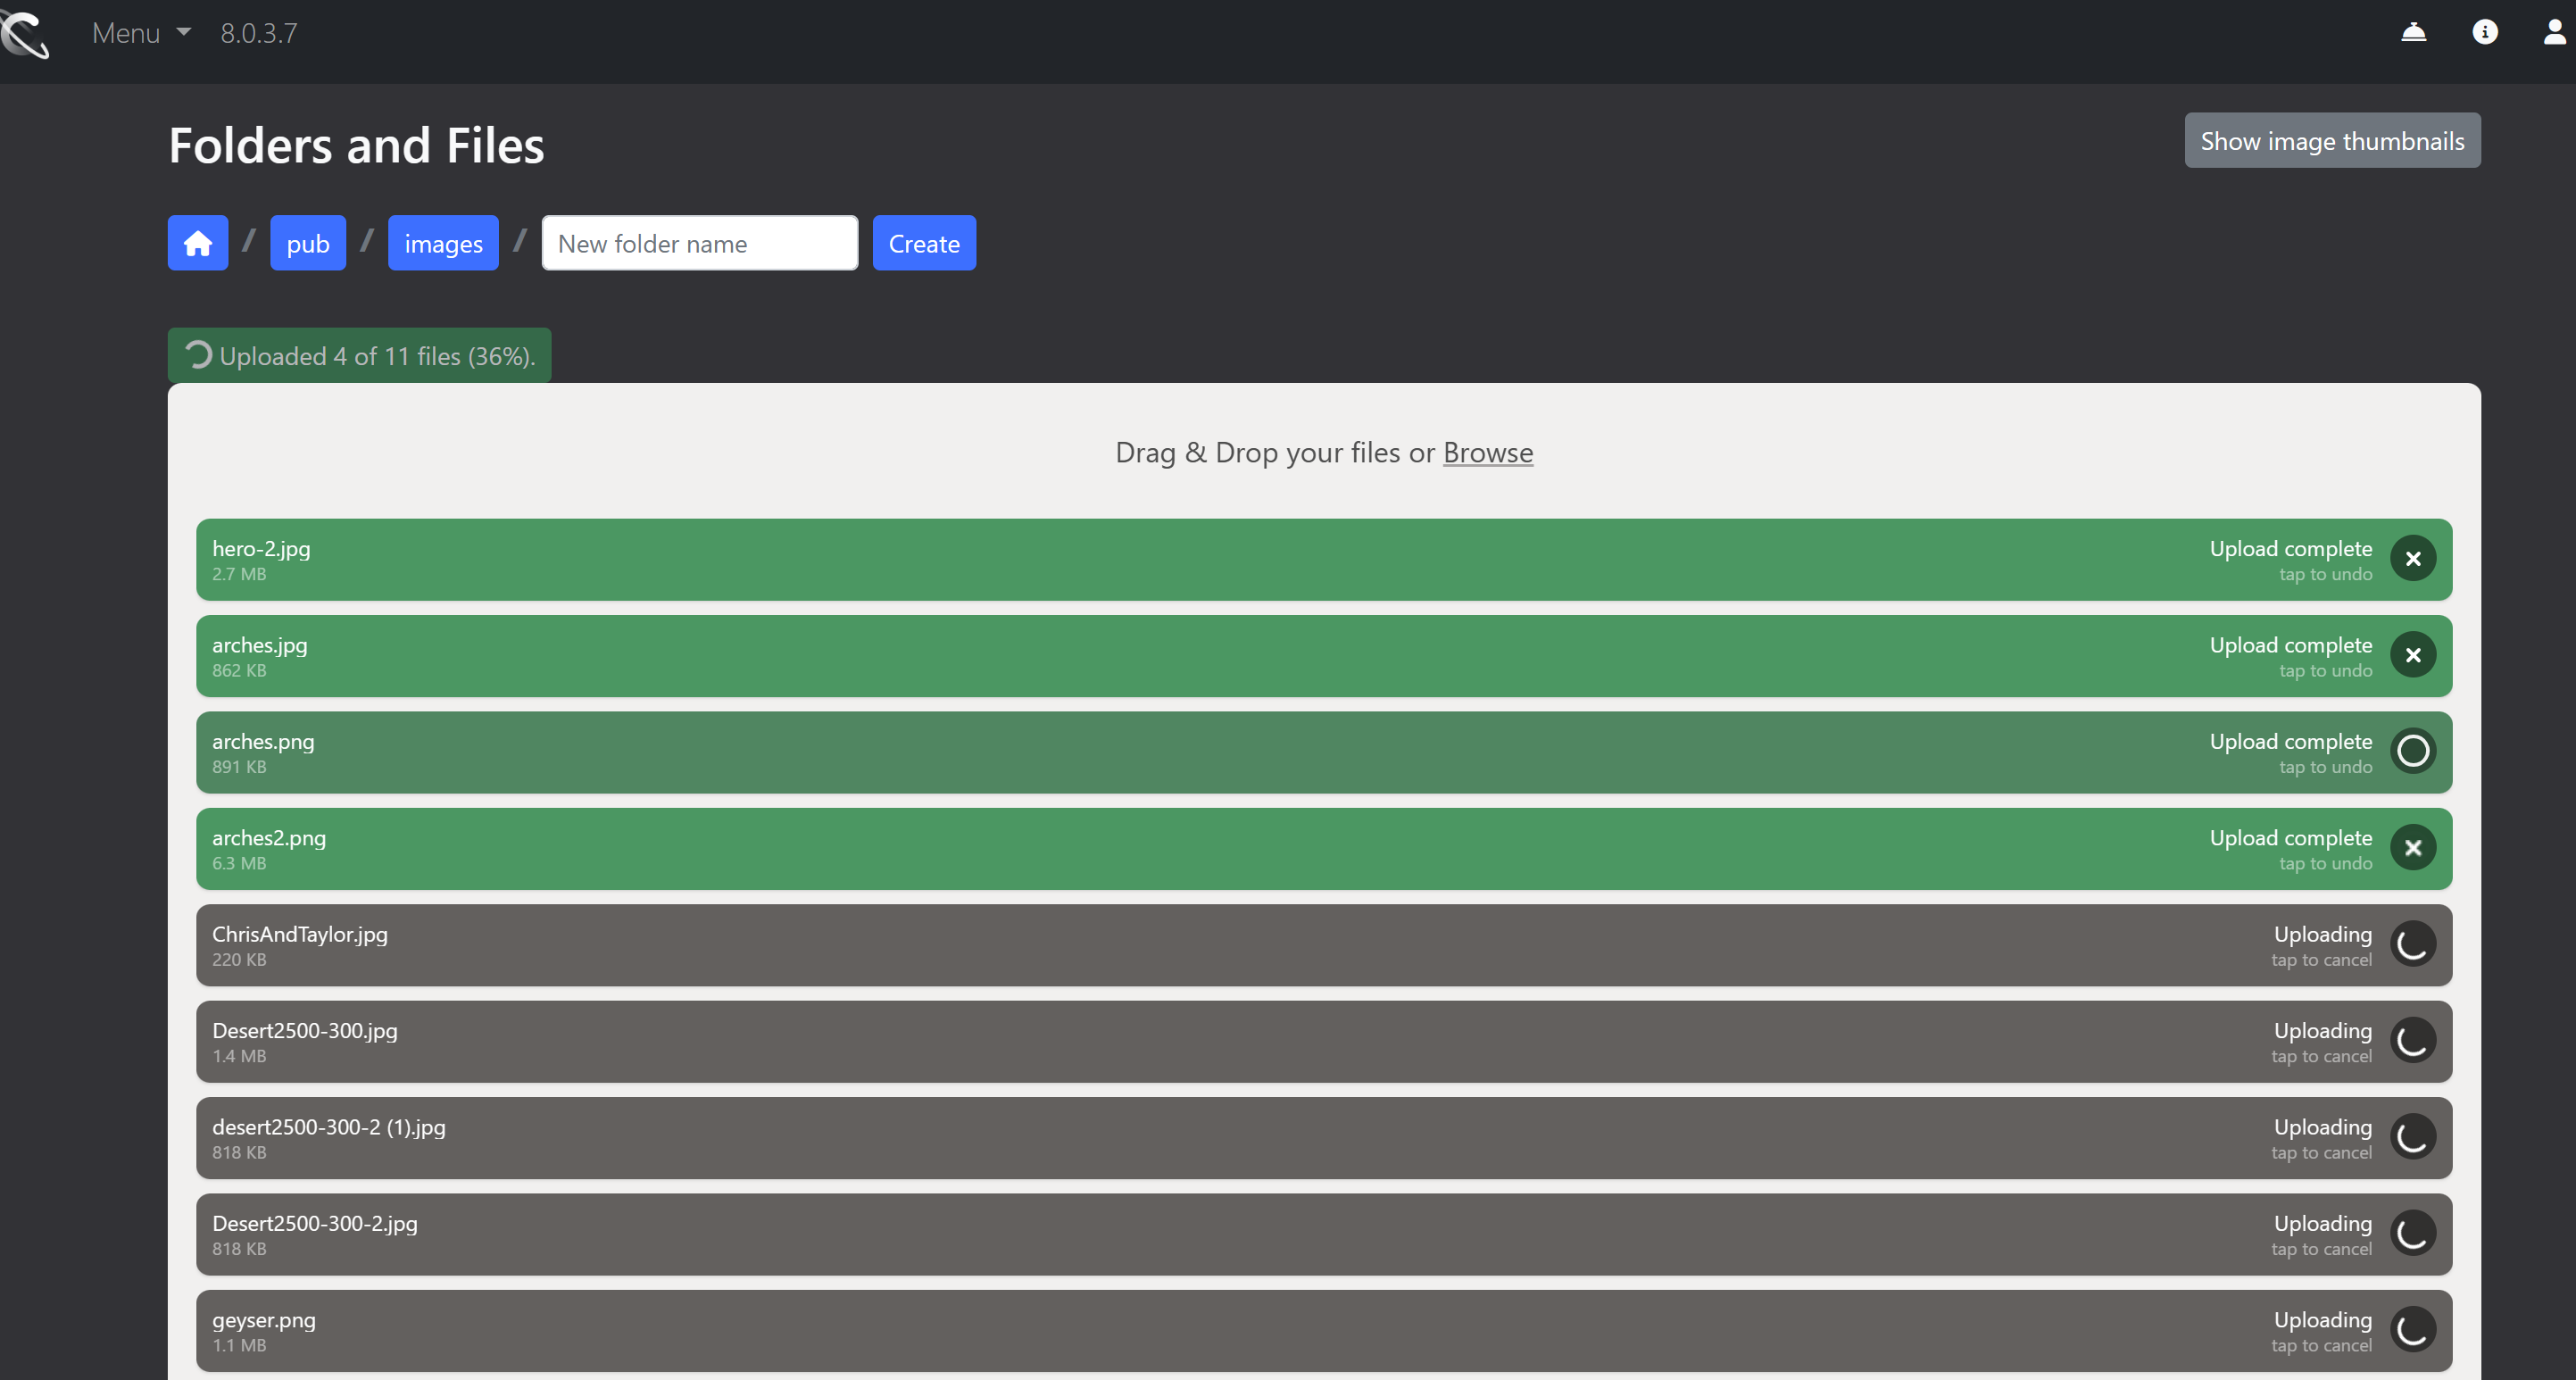Open the notifications bell icon
Viewport: 2576px width, 1380px height.
tap(2413, 32)
